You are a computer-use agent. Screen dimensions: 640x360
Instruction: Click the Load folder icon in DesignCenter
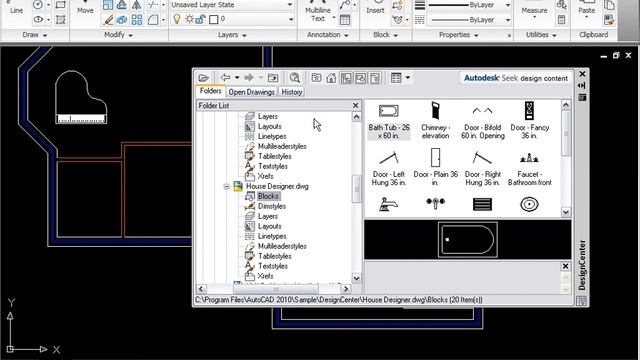click(203, 78)
